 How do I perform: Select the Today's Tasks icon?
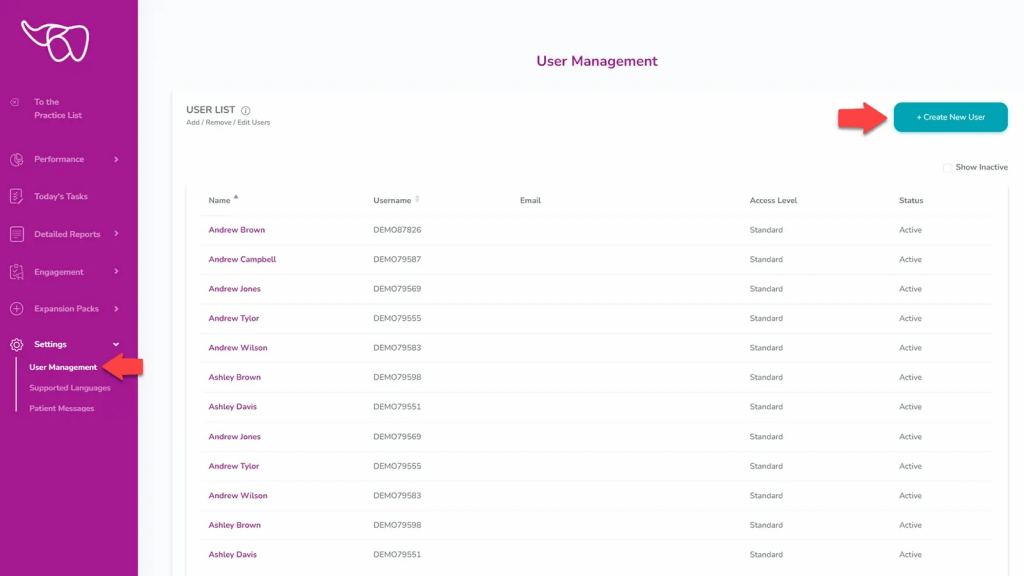point(14,196)
